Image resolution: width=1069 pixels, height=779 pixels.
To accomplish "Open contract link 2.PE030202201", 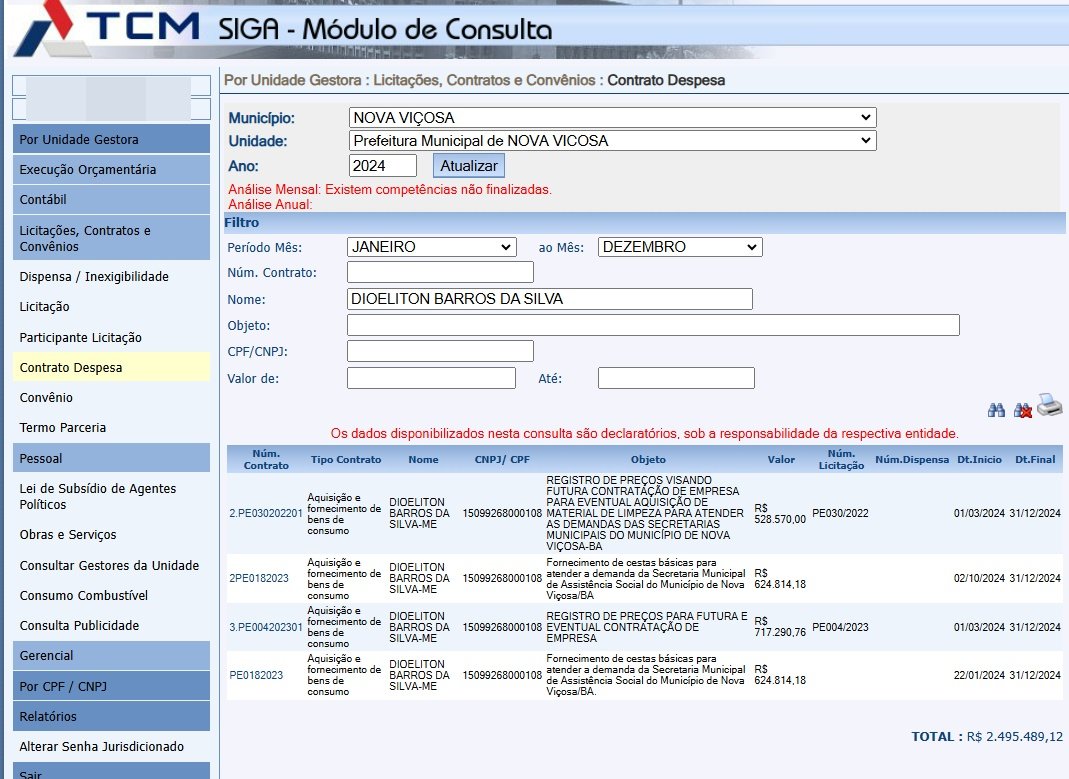I will click(265, 514).
